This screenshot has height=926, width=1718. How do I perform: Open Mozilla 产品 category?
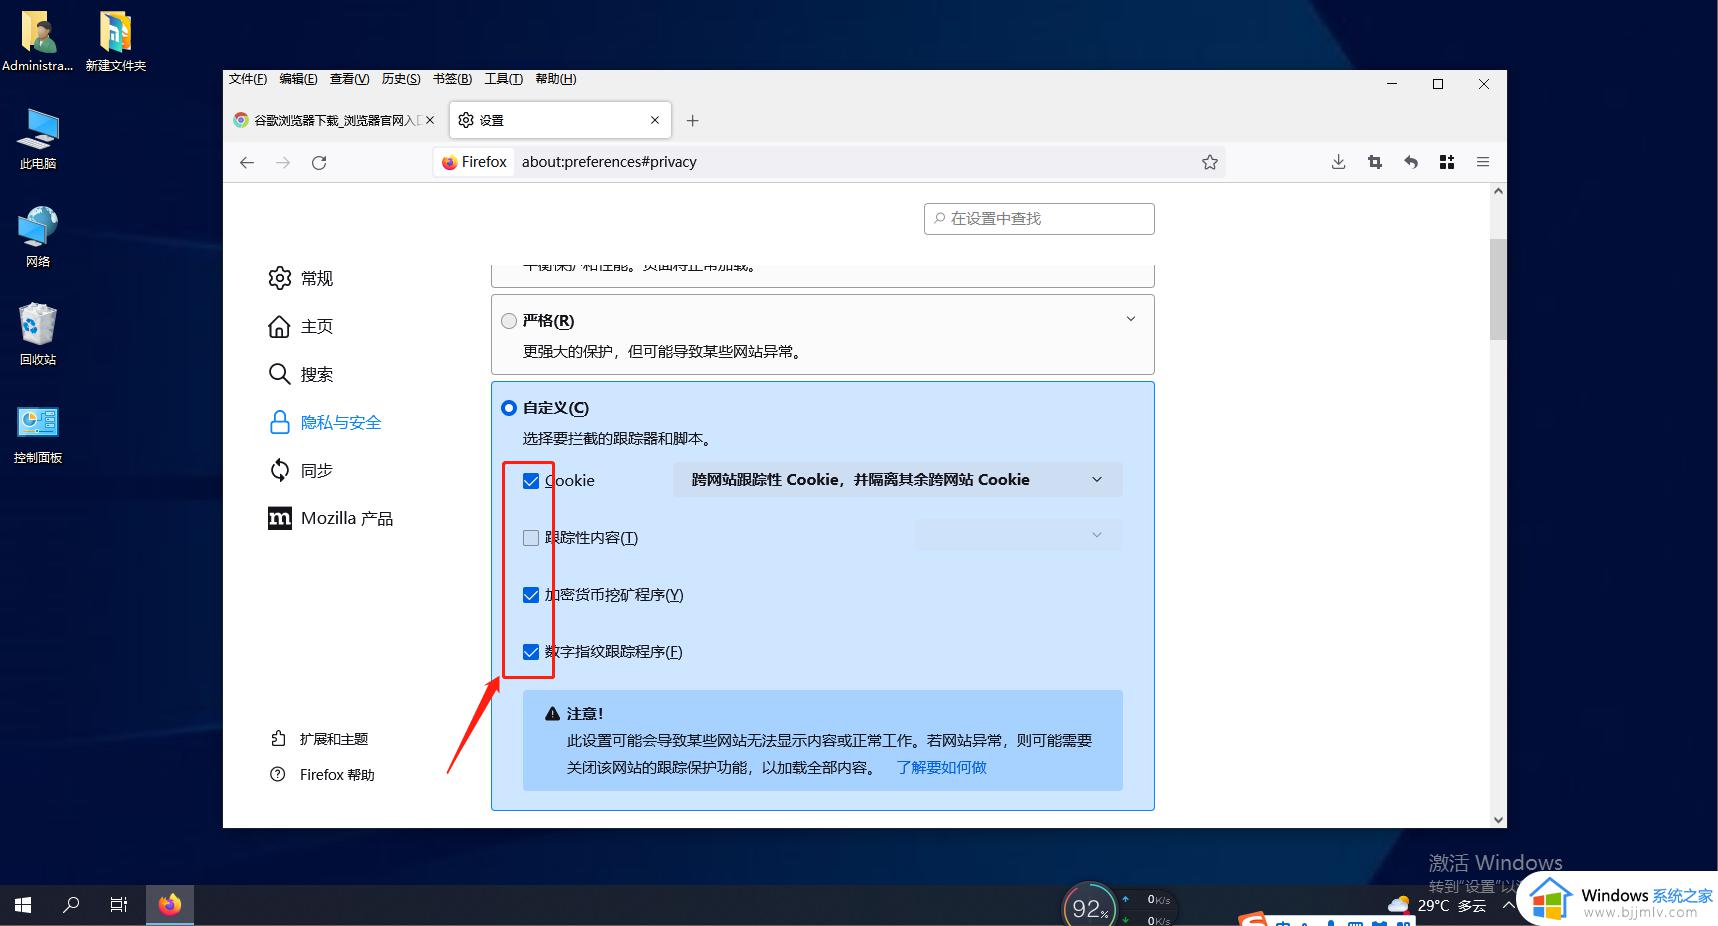(x=330, y=518)
